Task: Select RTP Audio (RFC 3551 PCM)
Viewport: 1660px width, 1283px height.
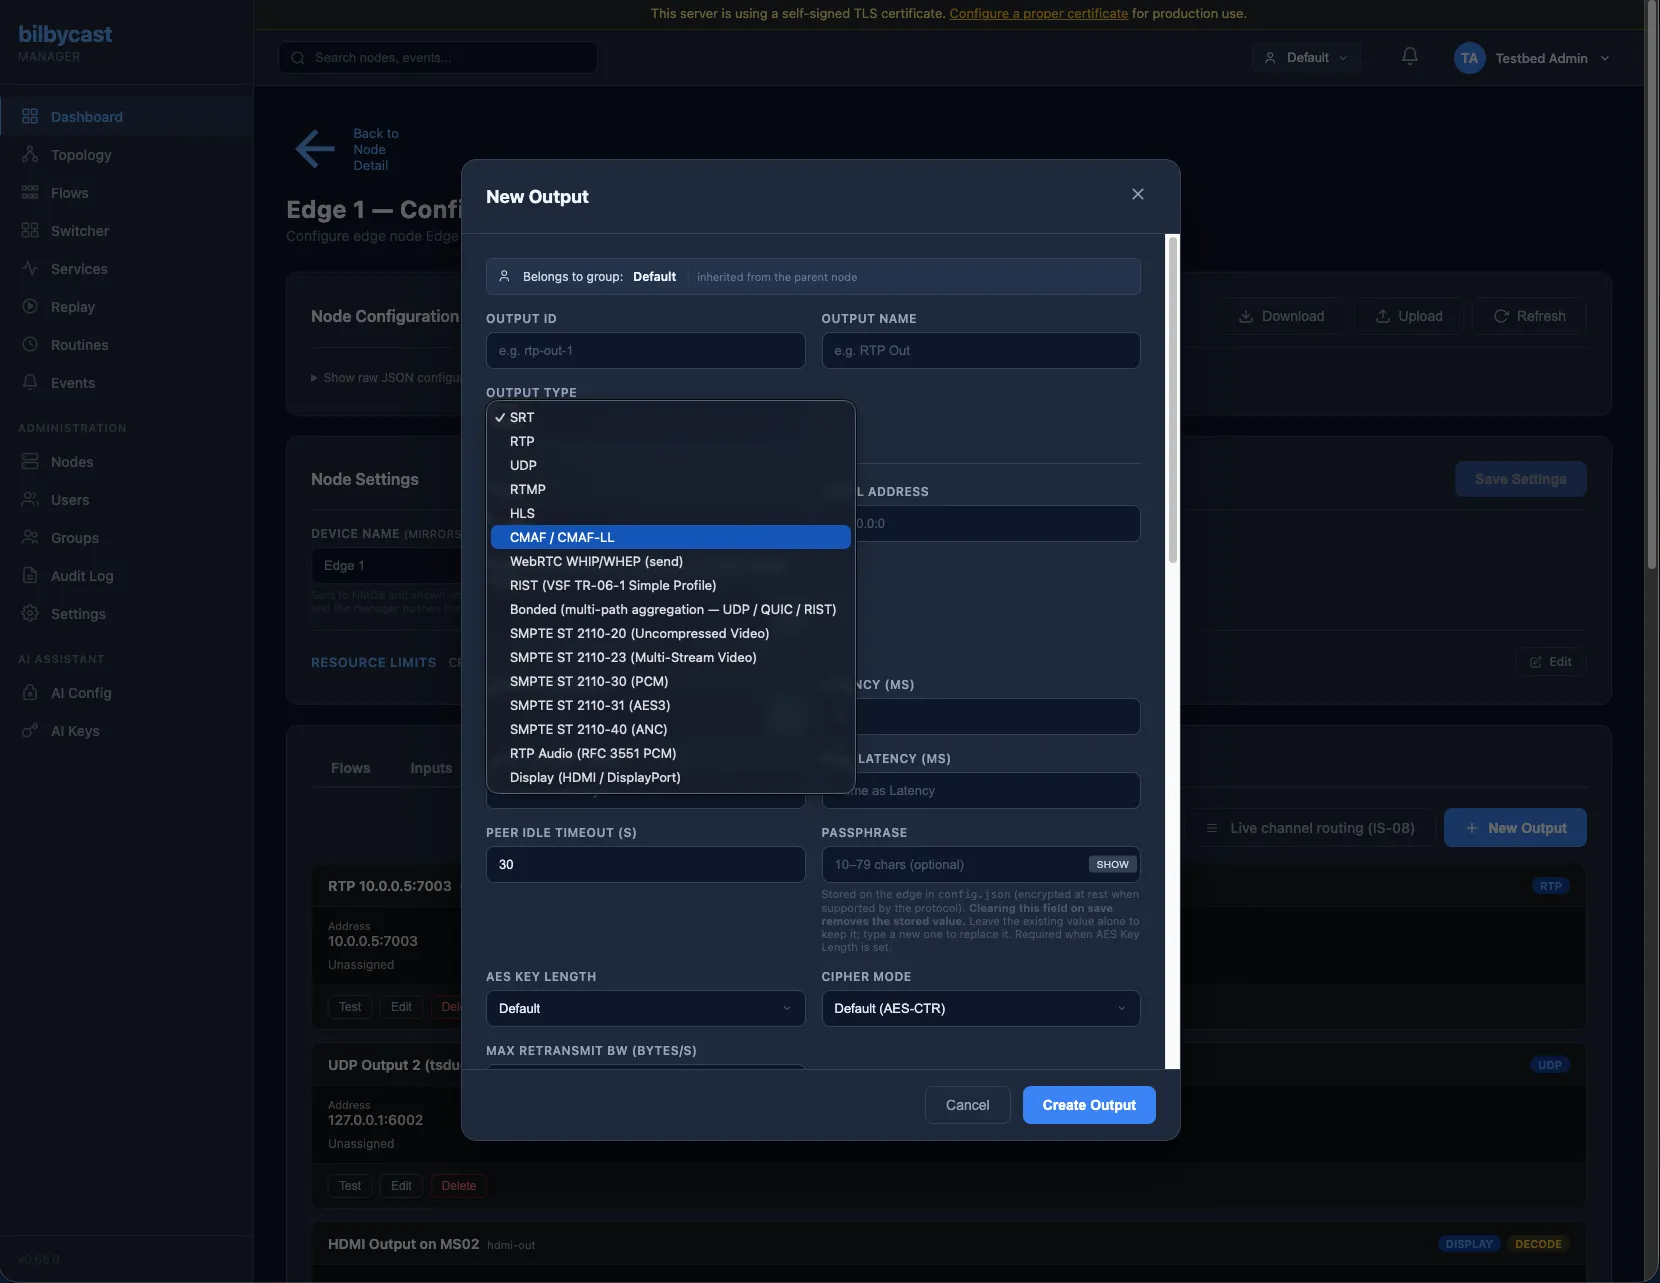Action: pos(670,753)
